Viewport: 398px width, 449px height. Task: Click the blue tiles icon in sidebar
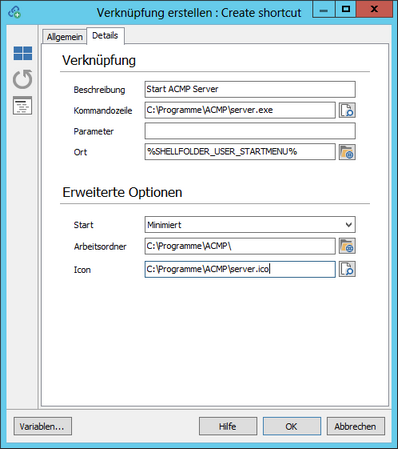[x=23, y=53]
